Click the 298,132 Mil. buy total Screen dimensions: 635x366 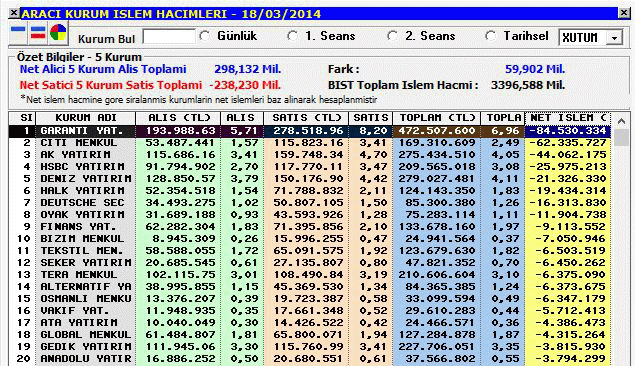click(x=247, y=69)
